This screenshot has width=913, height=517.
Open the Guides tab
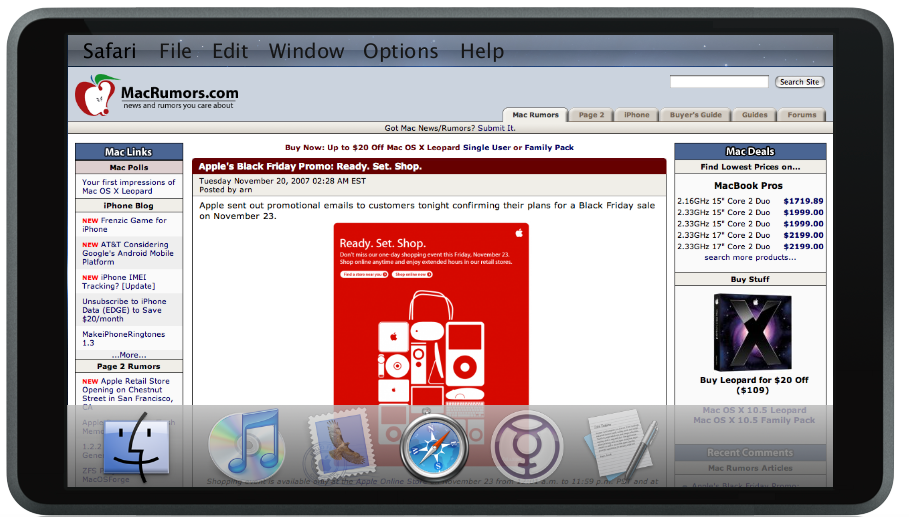click(x=755, y=115)
